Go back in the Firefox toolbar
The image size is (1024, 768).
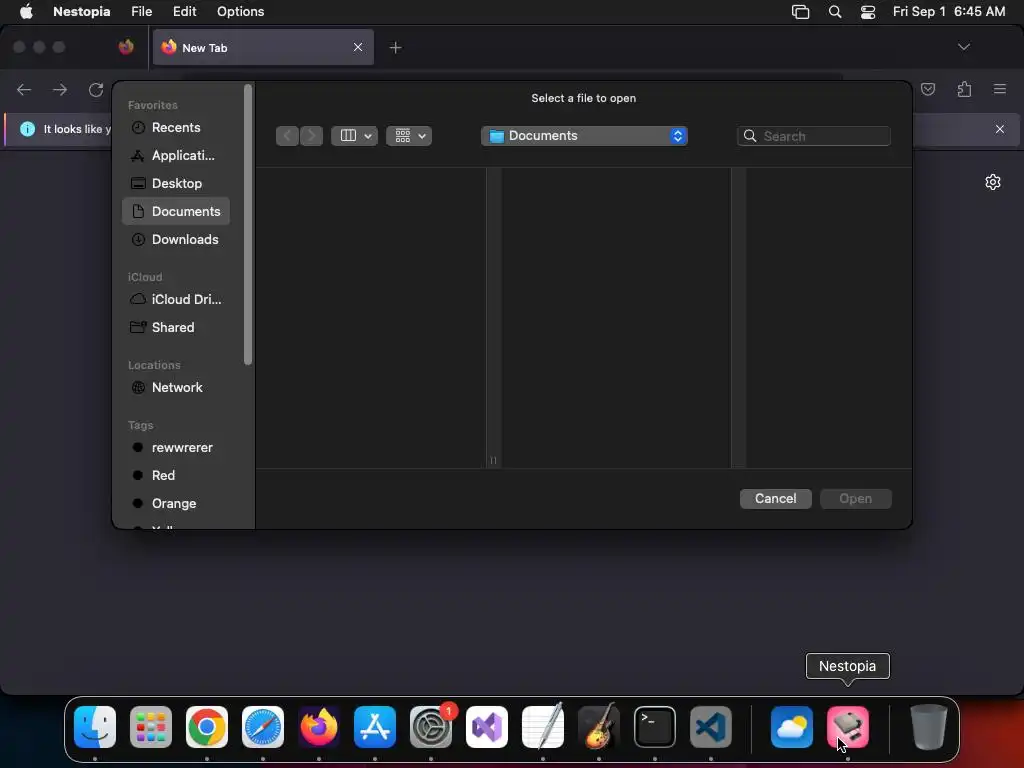[24, 89]
